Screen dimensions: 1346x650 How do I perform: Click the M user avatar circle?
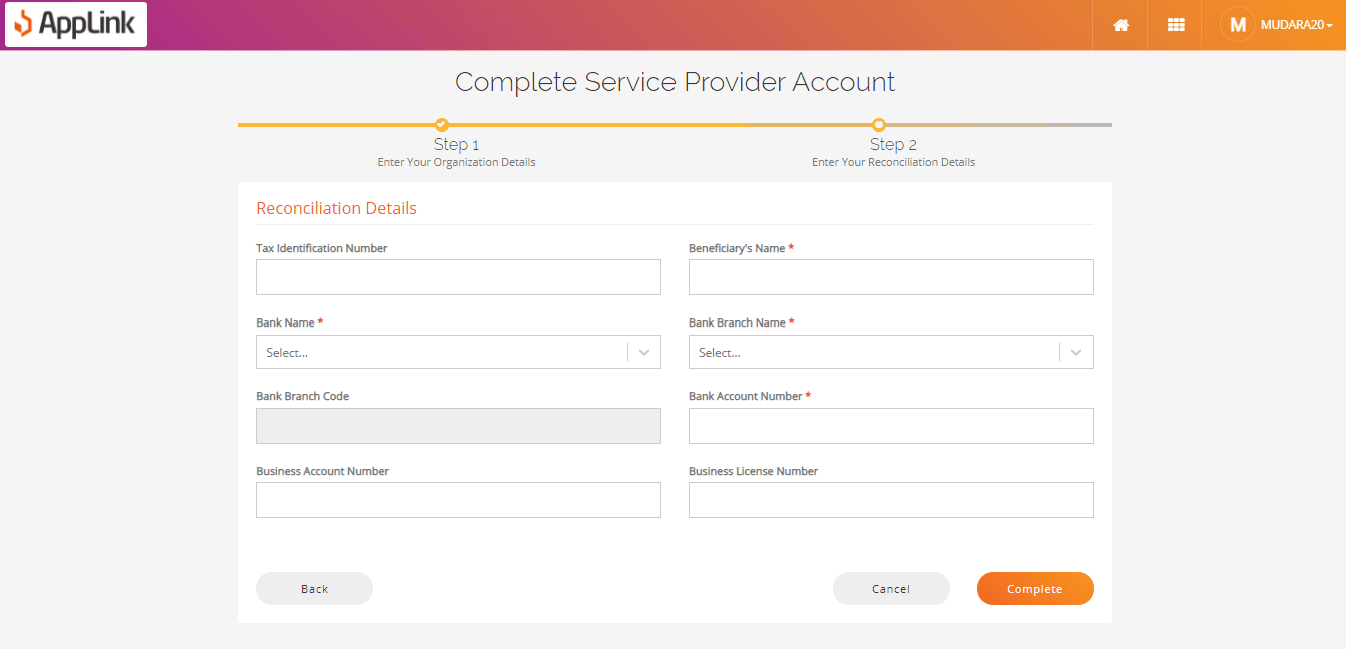[1237, 25]
